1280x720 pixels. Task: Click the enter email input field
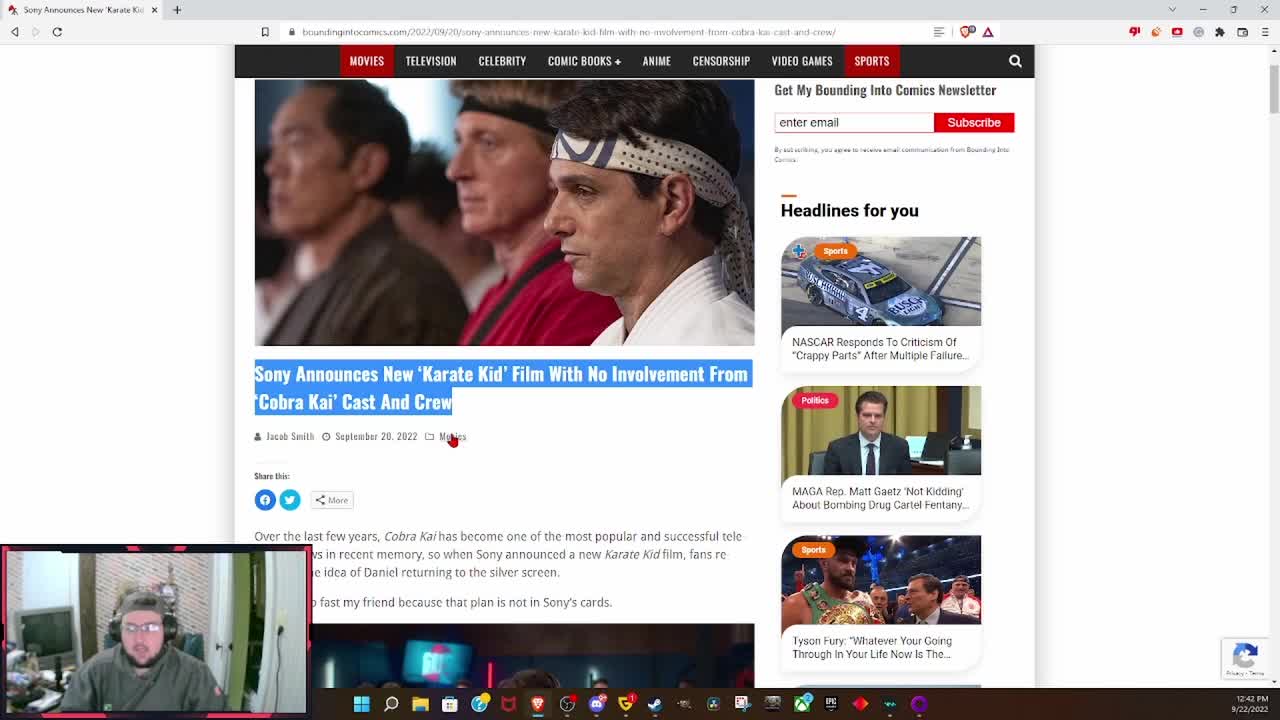tap(854, 122)
